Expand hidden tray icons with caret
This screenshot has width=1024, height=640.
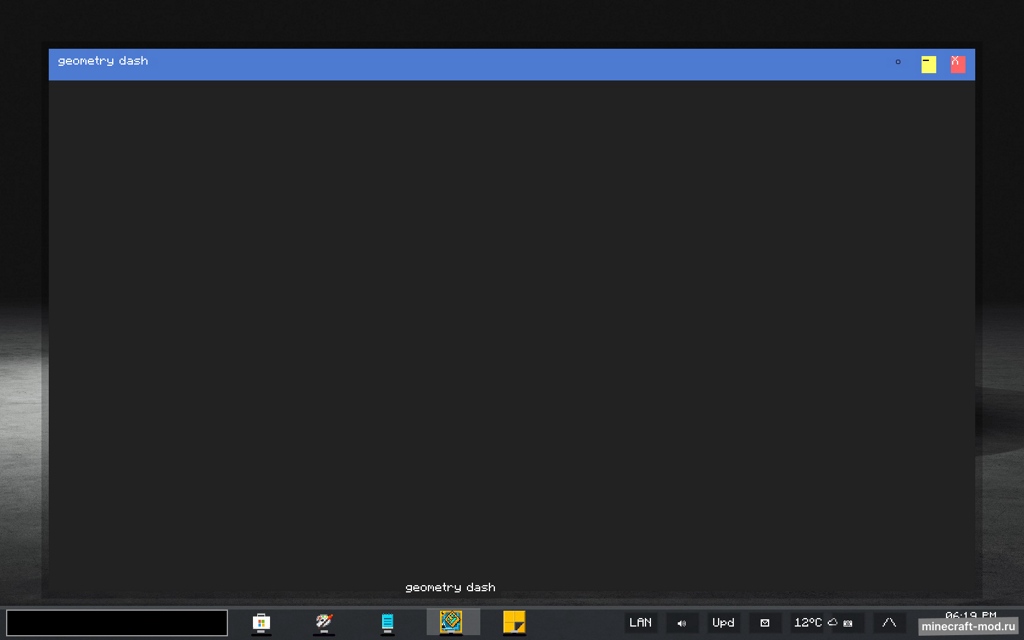tap(889, 623)
